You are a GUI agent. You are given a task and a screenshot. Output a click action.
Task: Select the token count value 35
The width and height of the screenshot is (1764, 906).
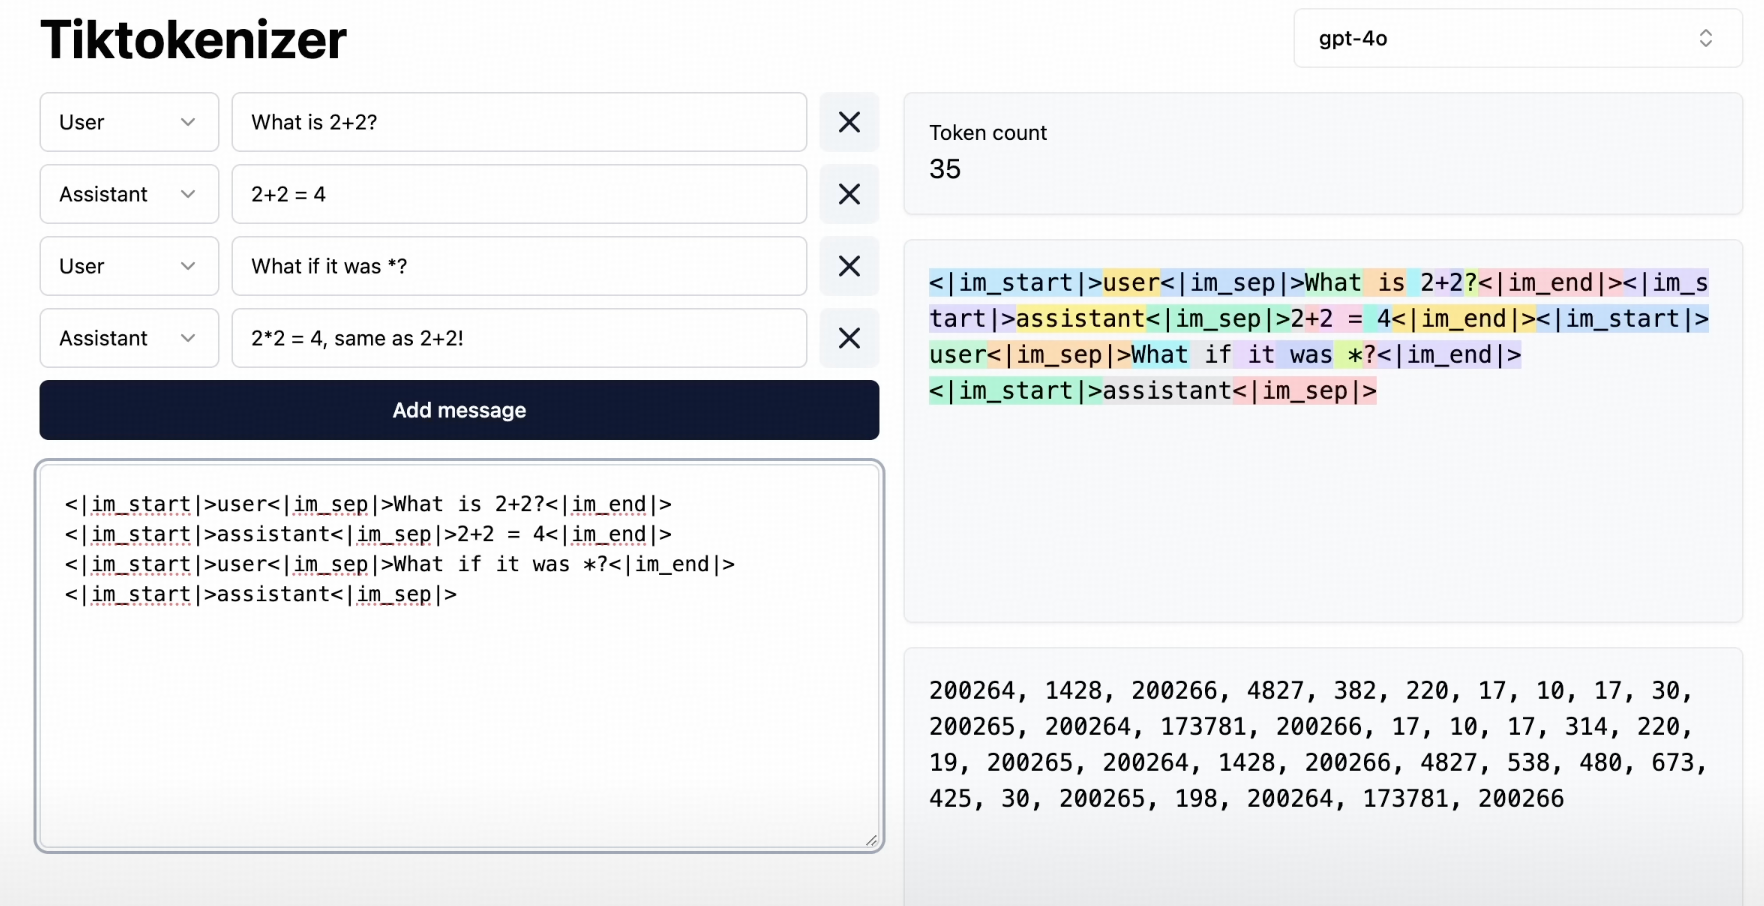pos(945,169)
